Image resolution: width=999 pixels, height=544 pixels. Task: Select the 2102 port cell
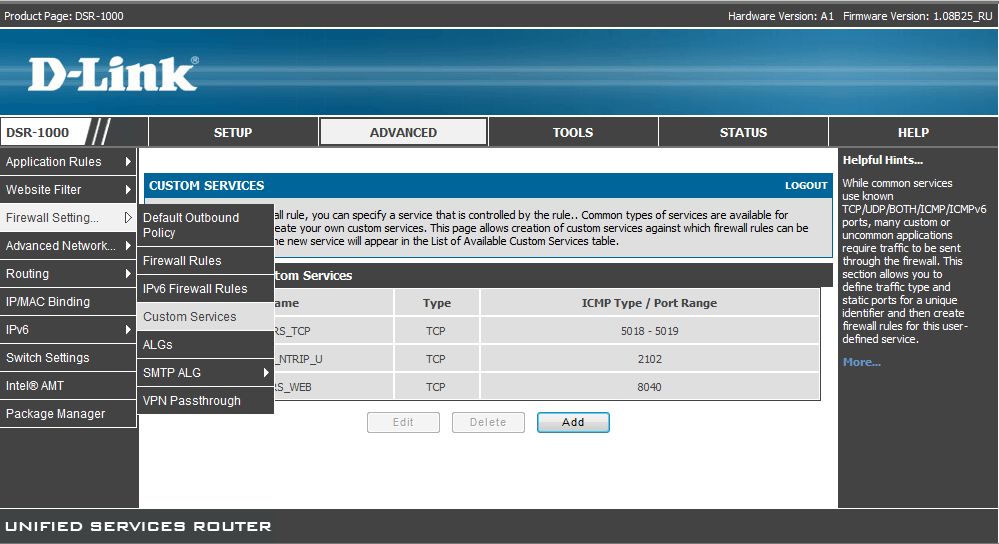(649, 359)
